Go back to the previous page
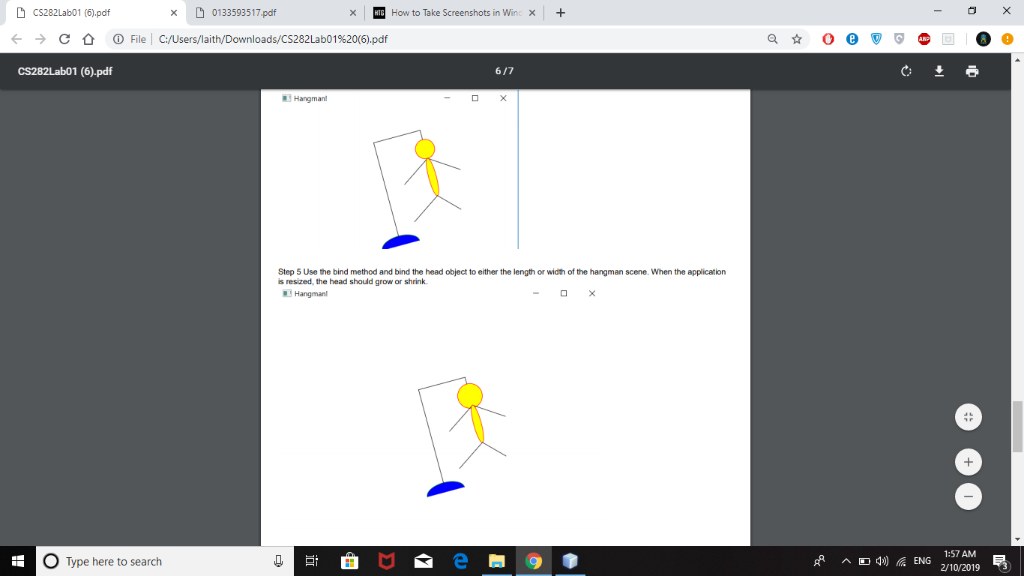Viewport: 1024px width, 576px height. (16, 39)
